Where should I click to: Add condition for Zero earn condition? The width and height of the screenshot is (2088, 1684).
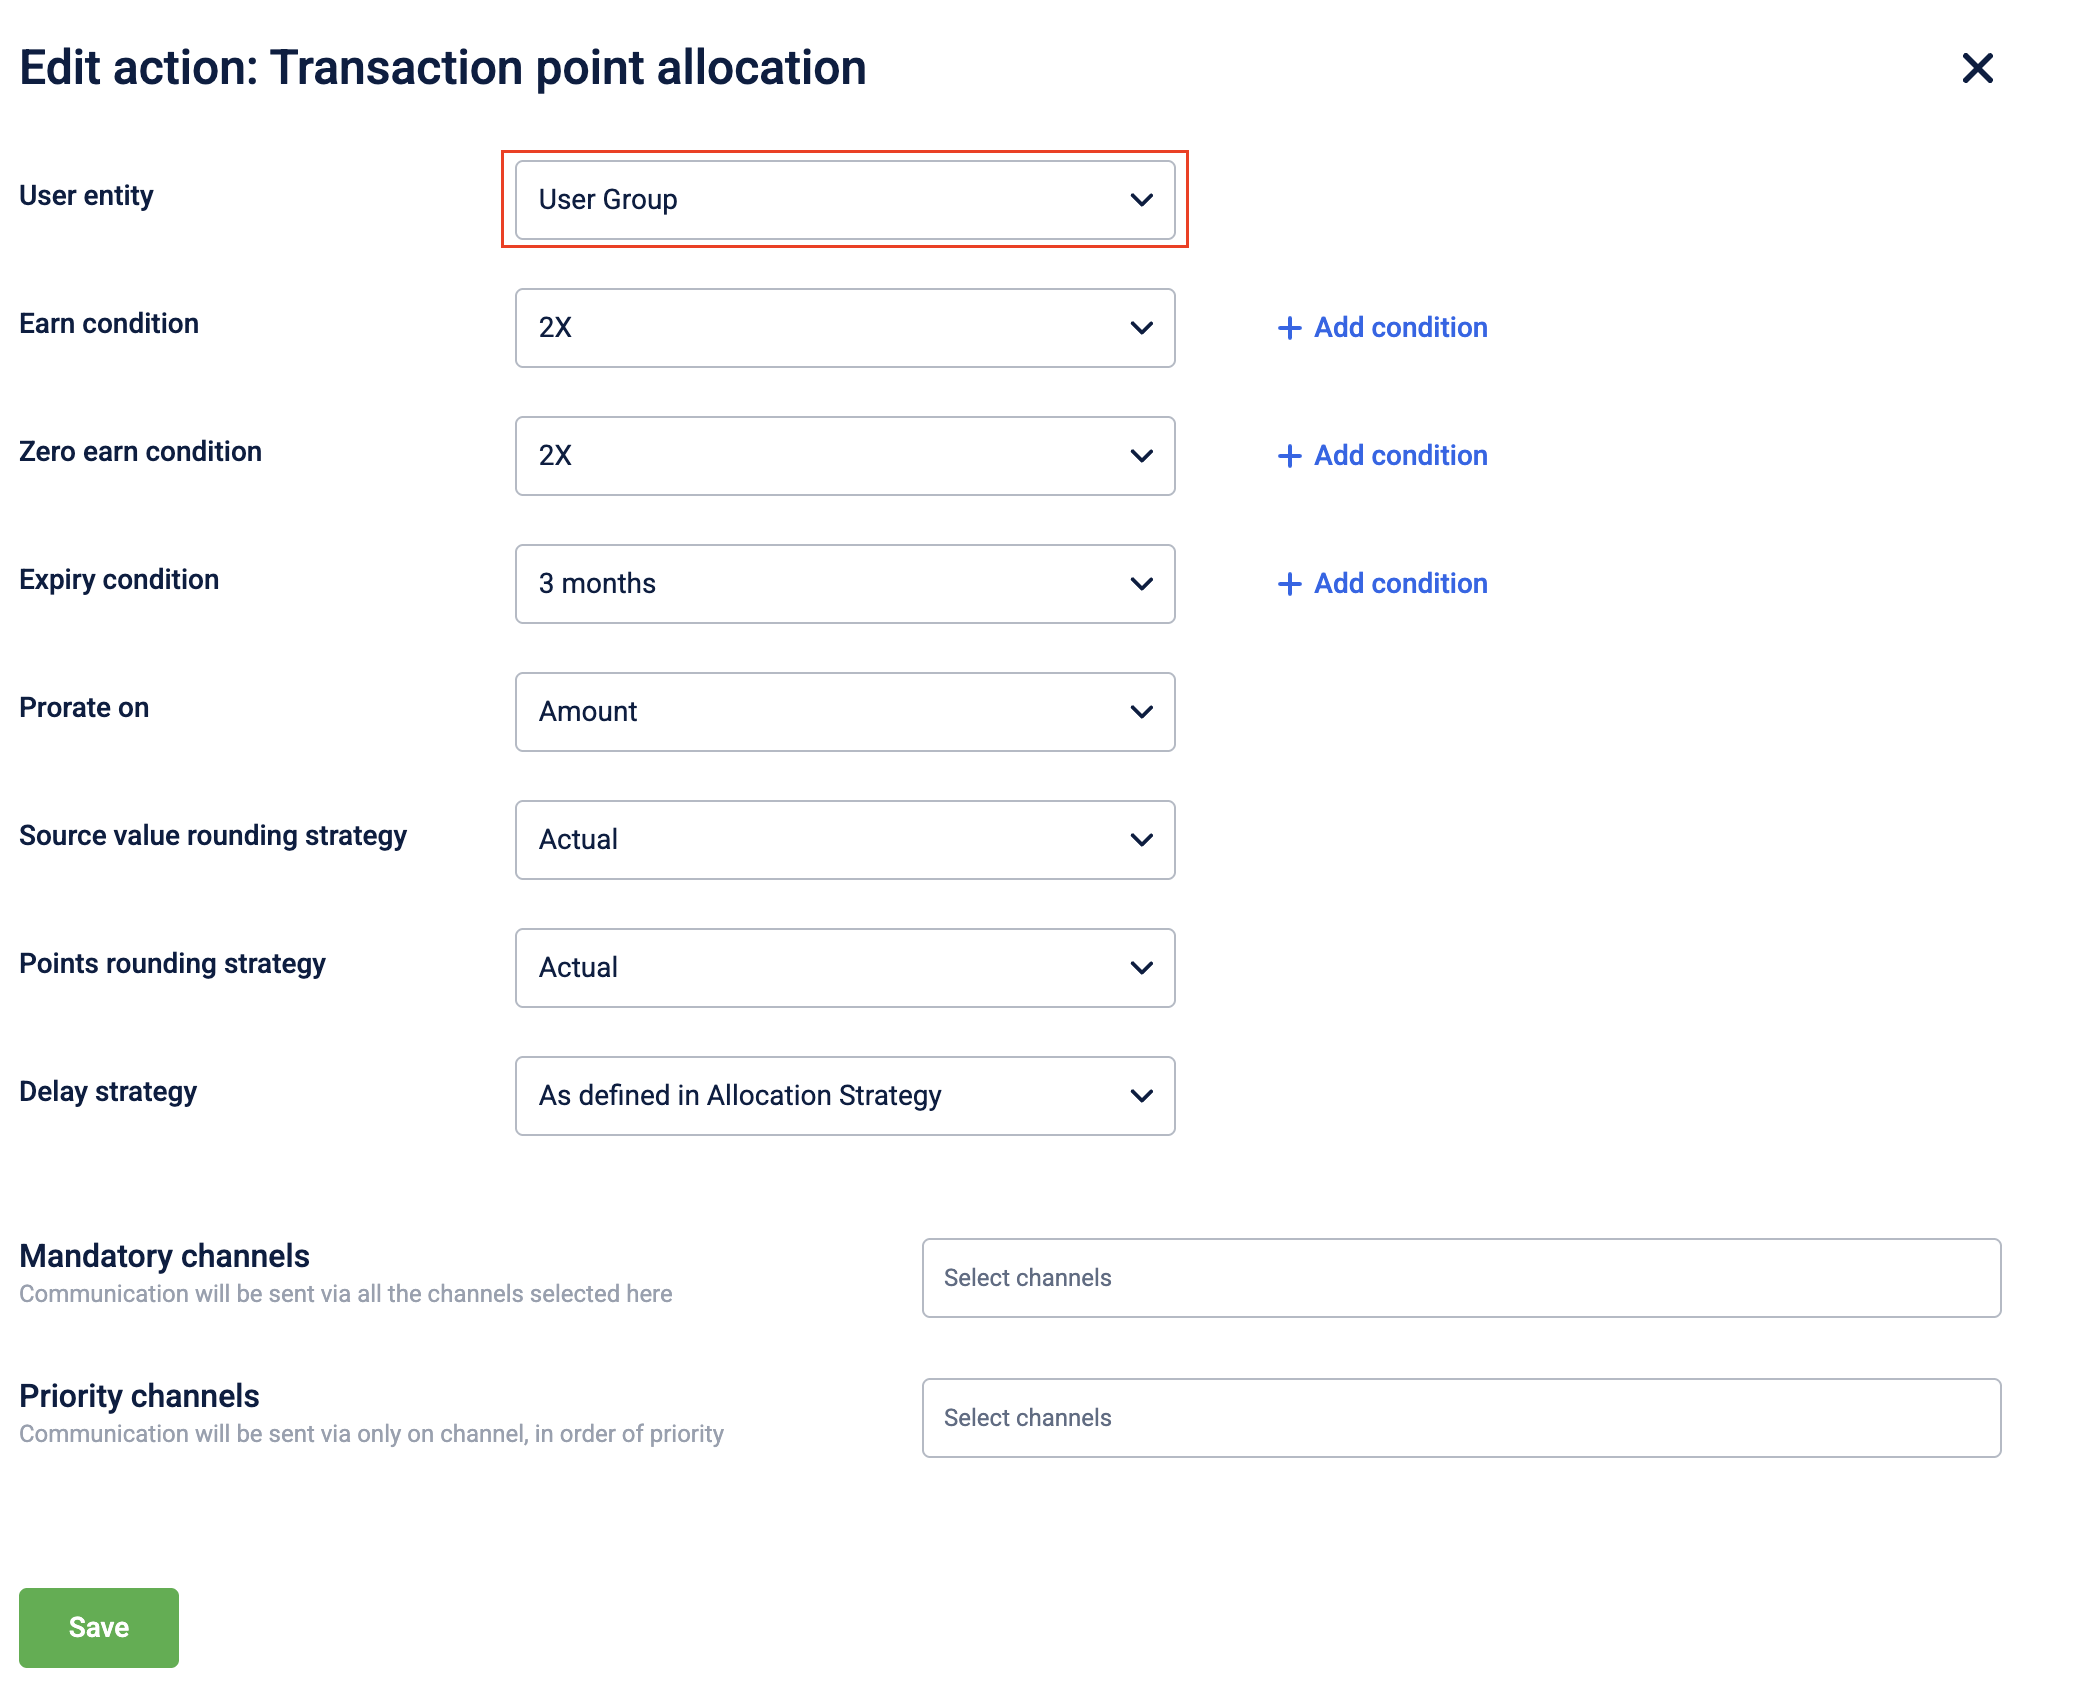(x=1382, y=456)
